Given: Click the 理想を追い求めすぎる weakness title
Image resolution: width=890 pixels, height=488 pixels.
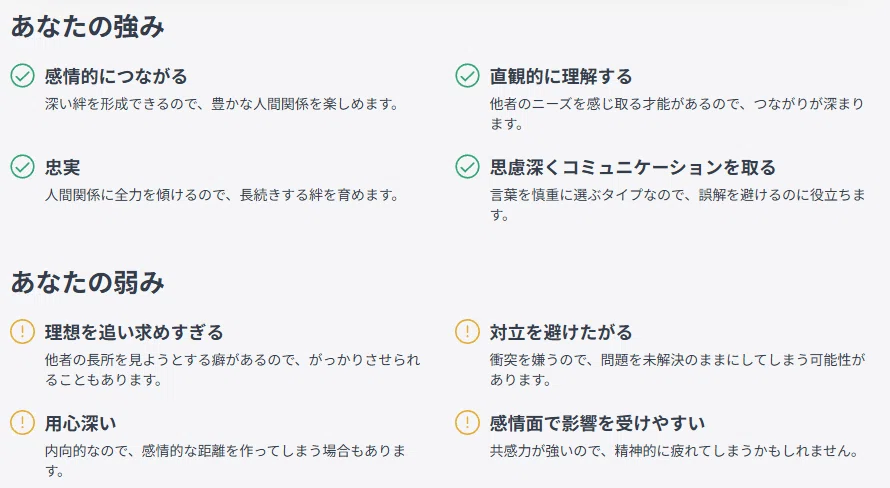Looking at the screenshot, I should coord(134,332).
